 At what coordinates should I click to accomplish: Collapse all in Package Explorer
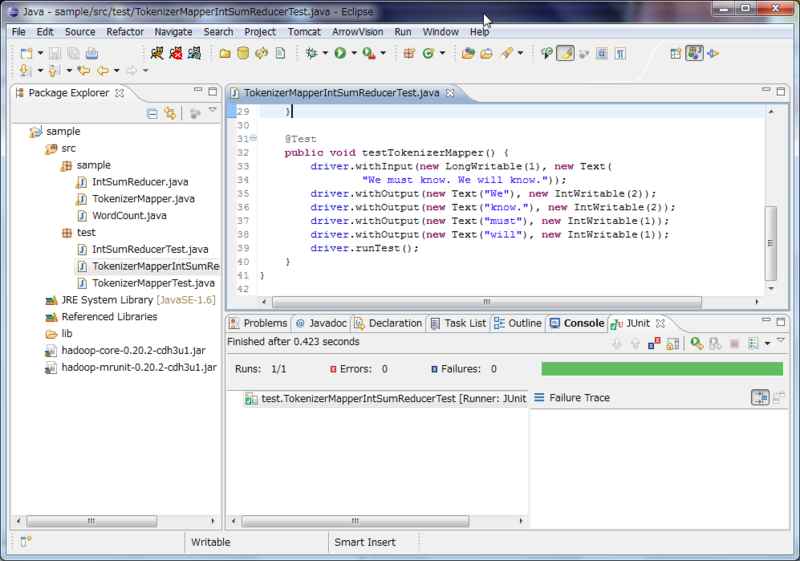152,113
